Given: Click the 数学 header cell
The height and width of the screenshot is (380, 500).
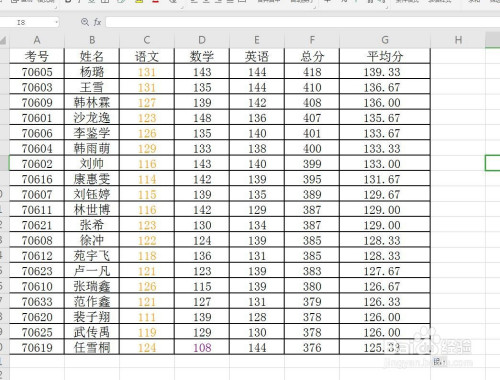Looking at the screenshot, I should click(202, 56).
